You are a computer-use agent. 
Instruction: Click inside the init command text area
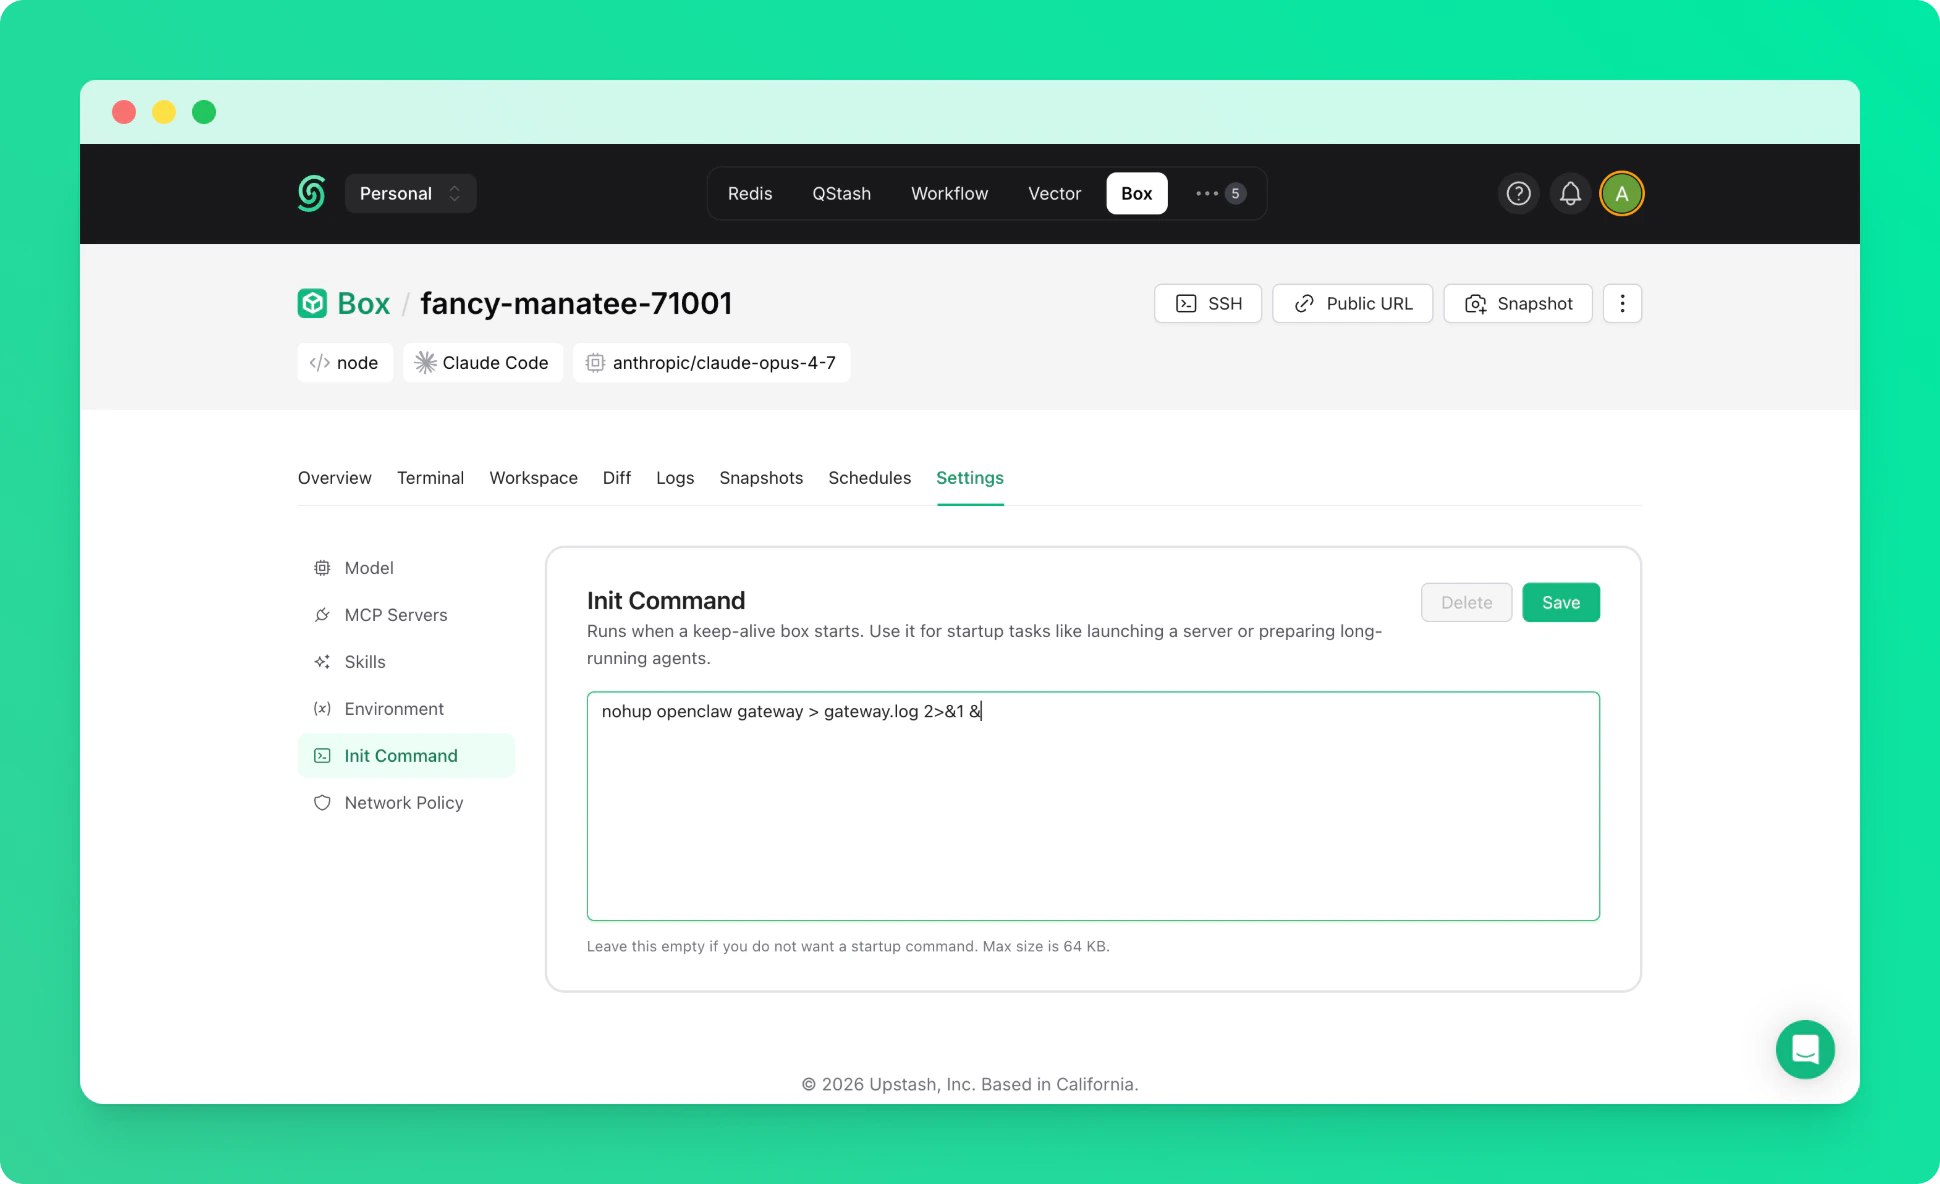click(1093, 806)
